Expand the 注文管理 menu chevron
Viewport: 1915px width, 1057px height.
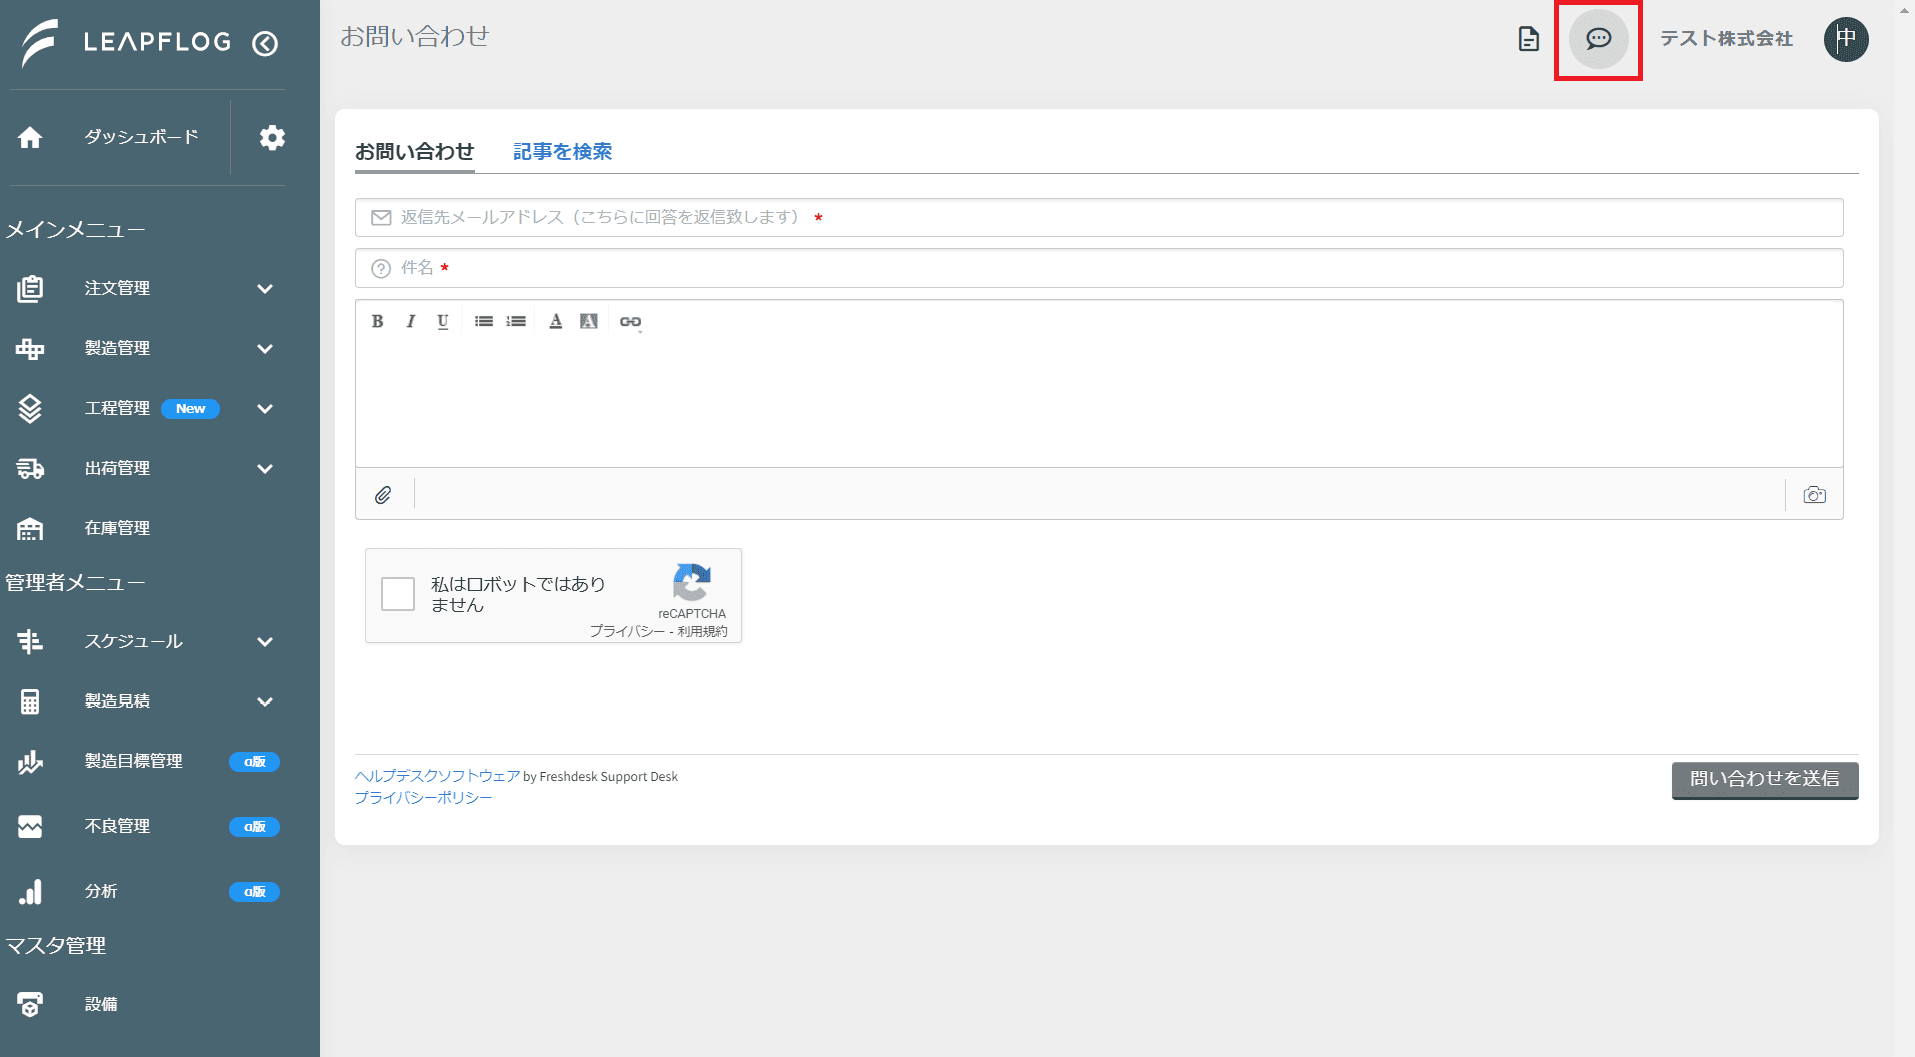[265, 289]
